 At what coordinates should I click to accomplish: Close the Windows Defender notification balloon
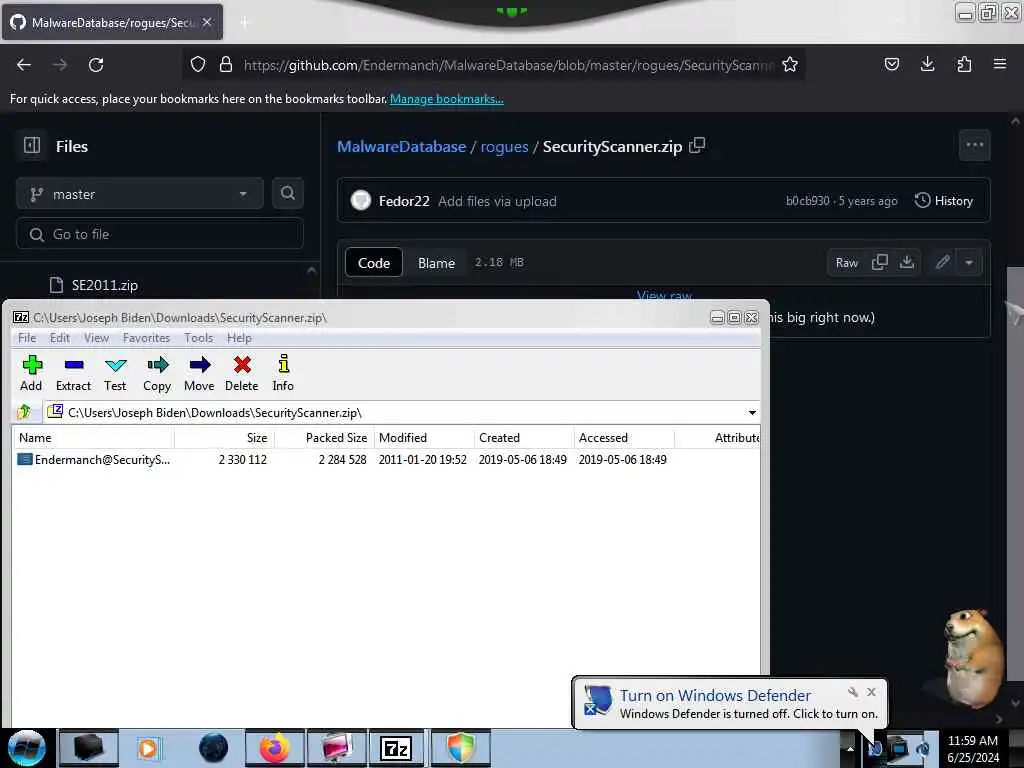[x=871, y=692]
